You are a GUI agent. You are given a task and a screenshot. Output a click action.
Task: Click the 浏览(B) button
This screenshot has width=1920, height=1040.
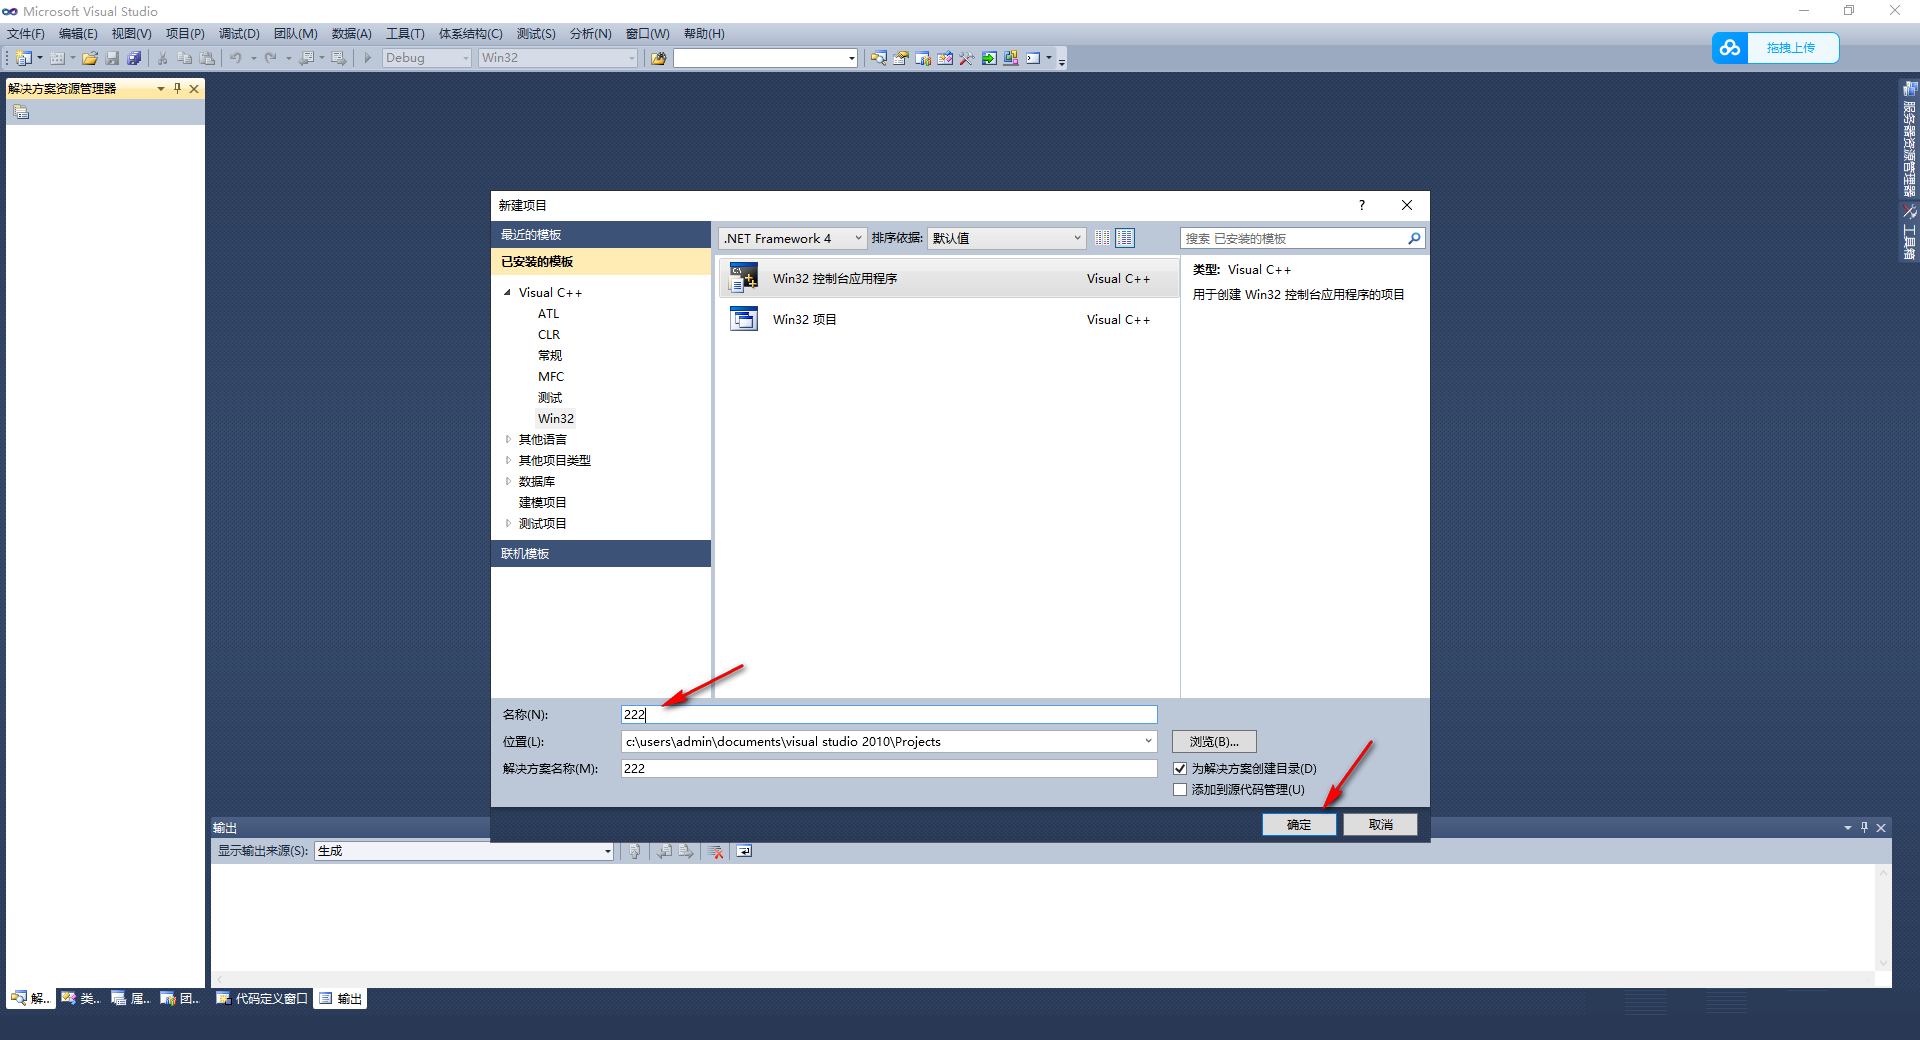click(x=1213, y=741)
